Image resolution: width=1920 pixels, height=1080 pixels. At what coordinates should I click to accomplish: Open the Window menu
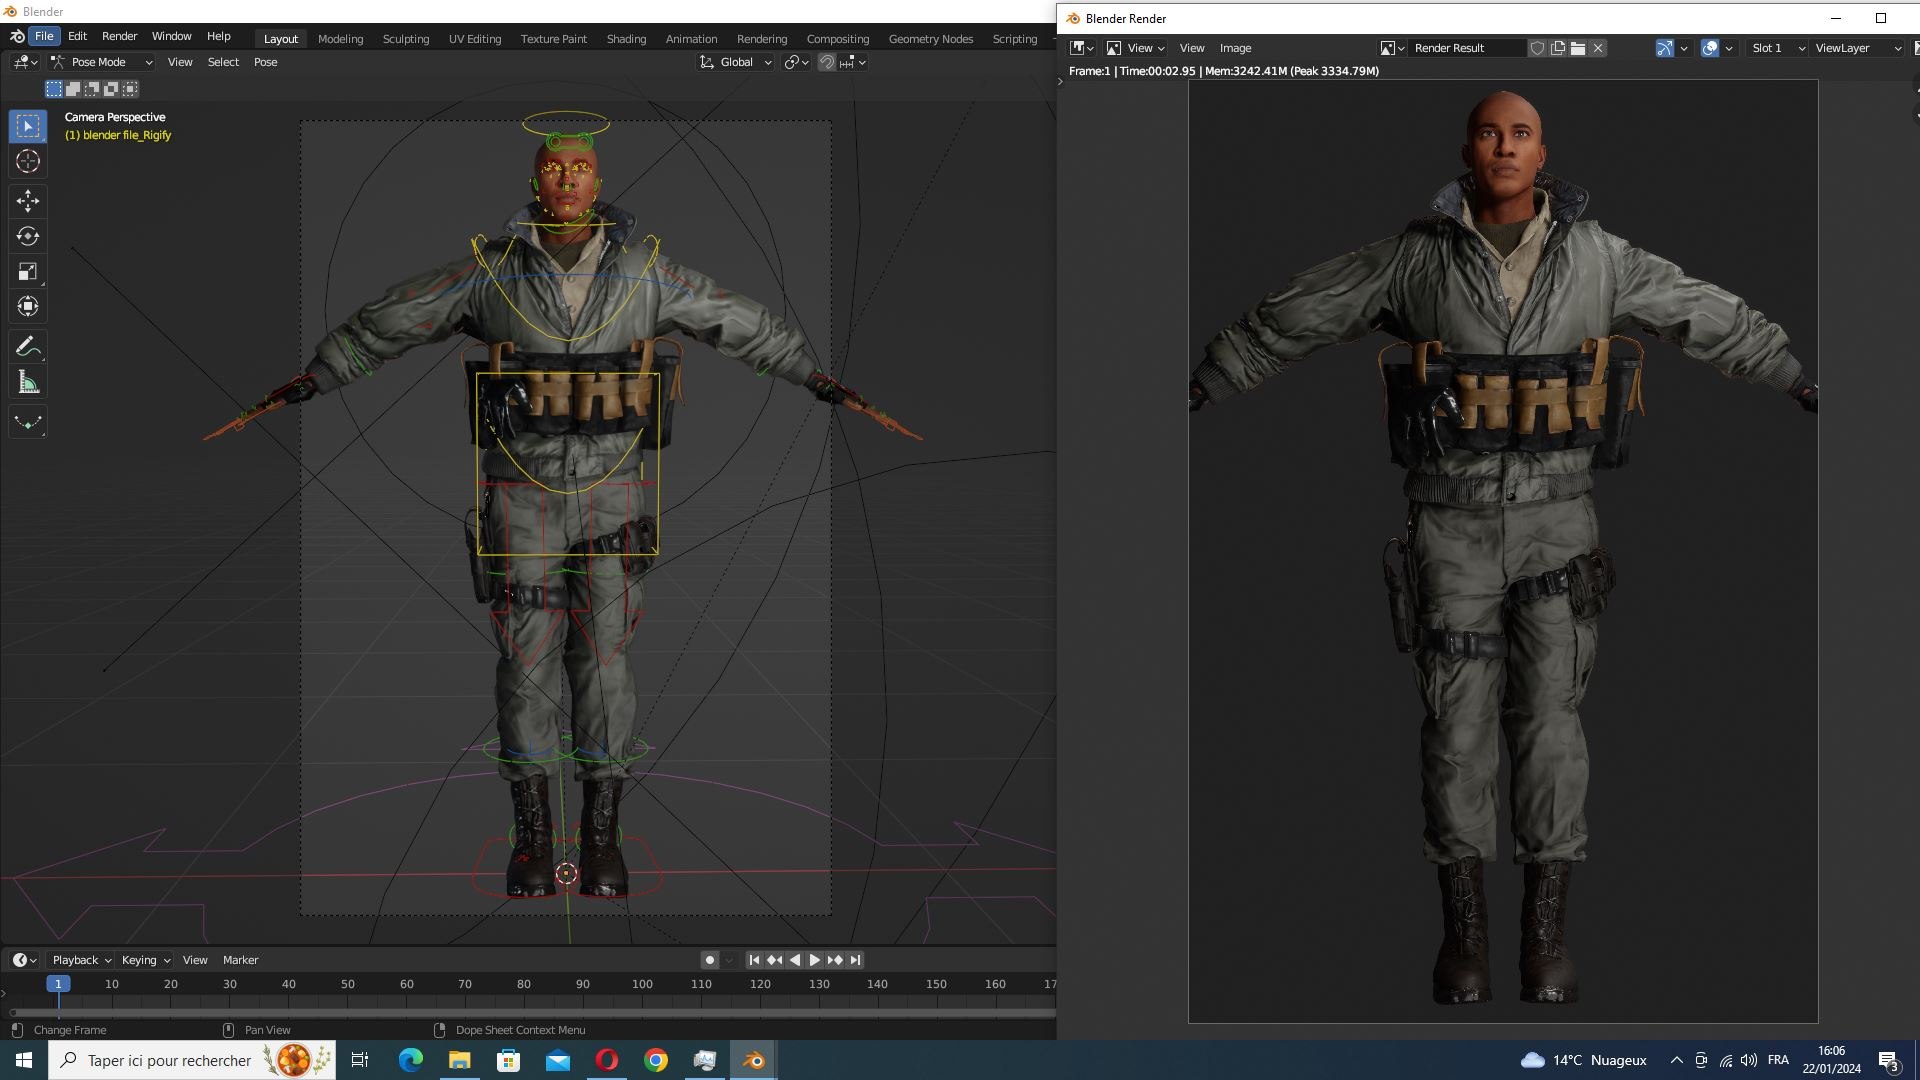click(x=171, y=36)
